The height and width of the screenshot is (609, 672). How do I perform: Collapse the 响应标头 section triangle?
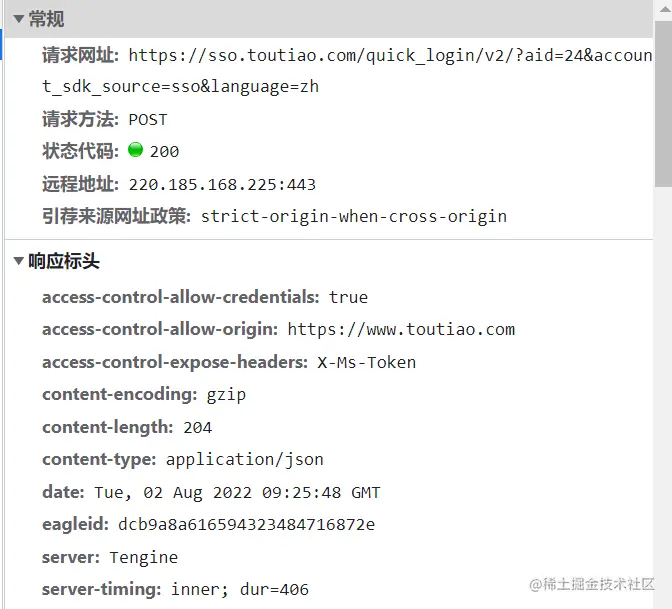coord(18,261)
